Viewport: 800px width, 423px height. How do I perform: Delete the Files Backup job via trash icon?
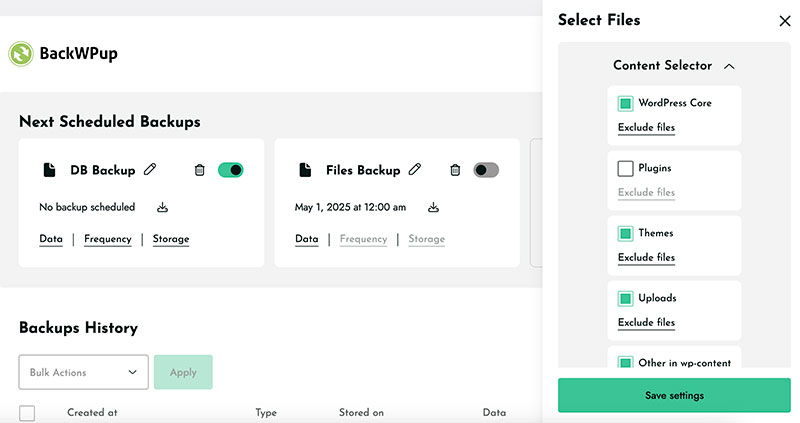tap(455, 170)
